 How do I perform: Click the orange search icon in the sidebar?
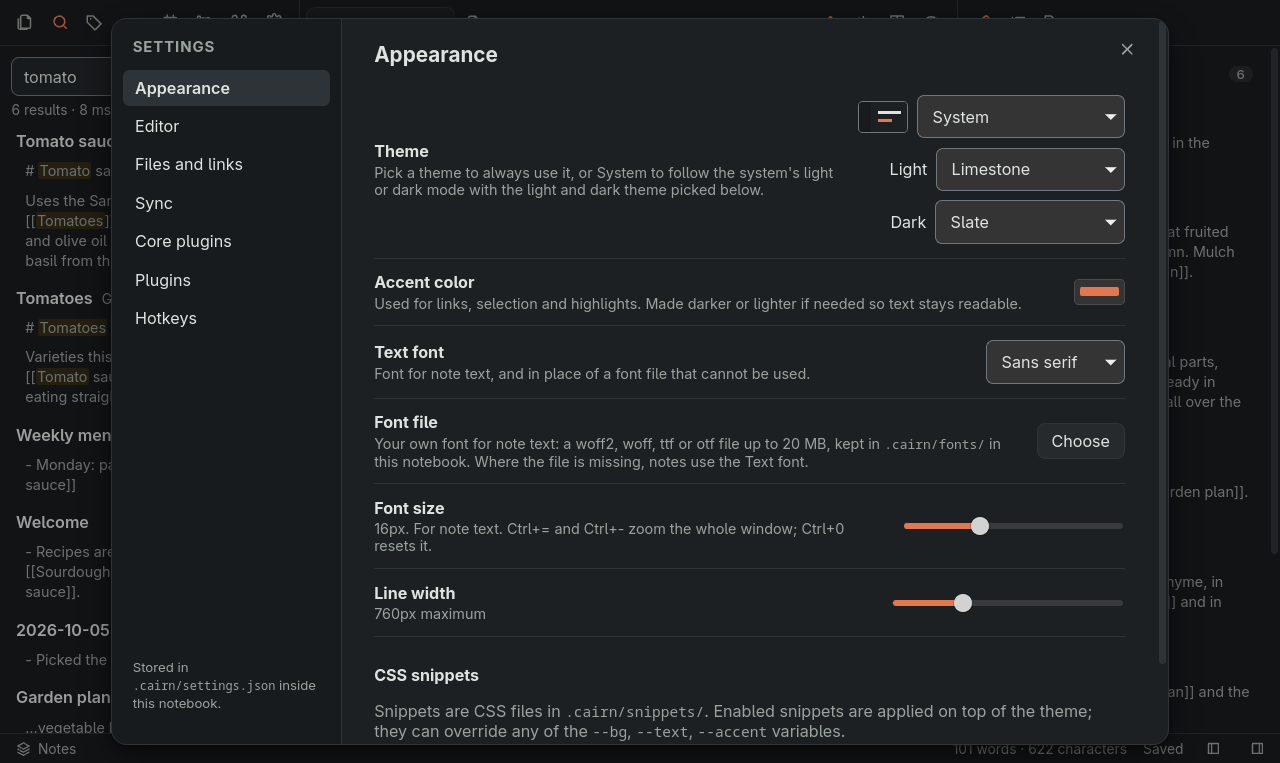pos(60,22)
